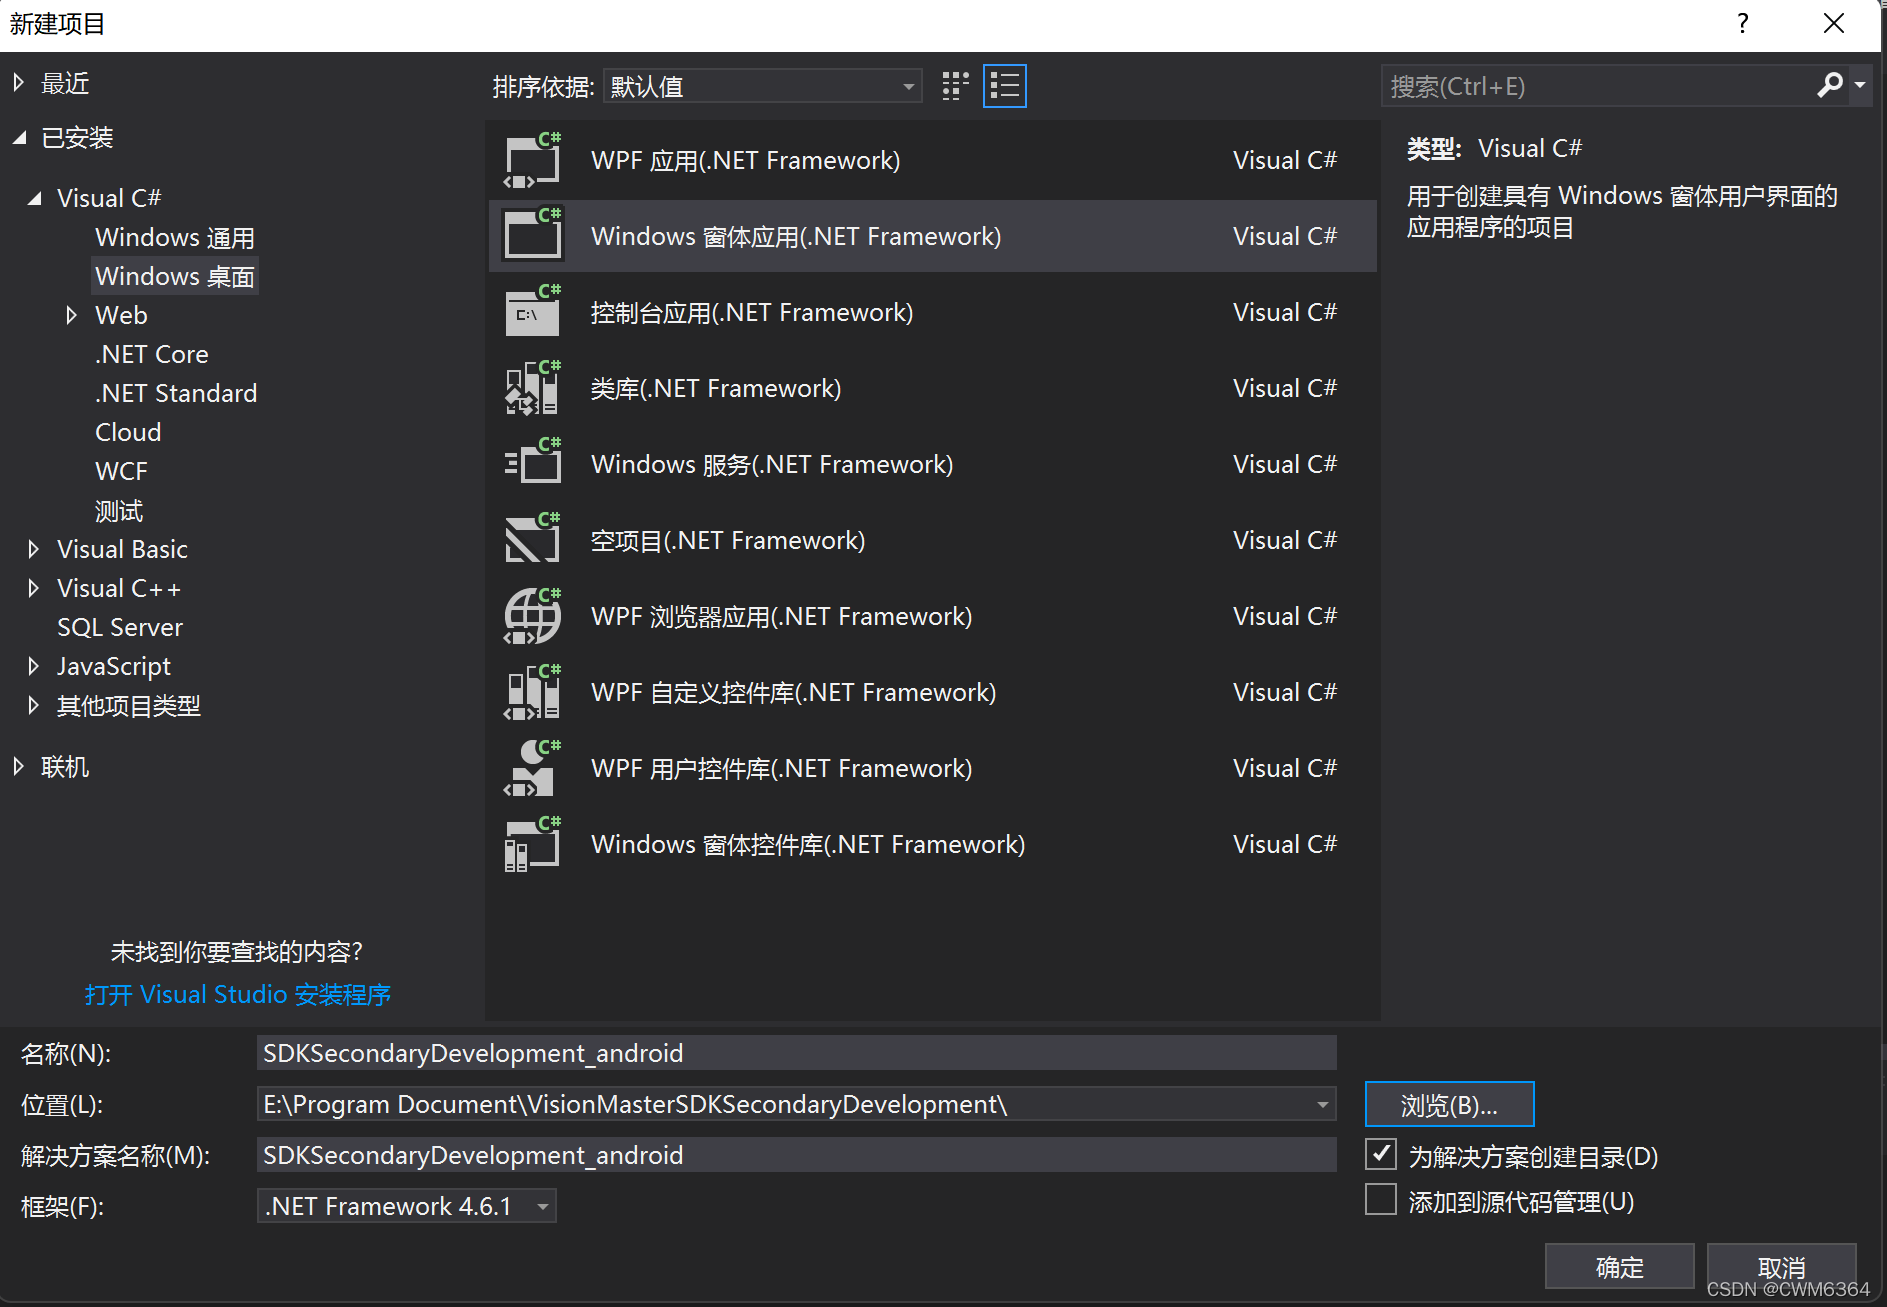Expand the 联机 section
The image size is (1887, 1307).
tap(18, 767)
